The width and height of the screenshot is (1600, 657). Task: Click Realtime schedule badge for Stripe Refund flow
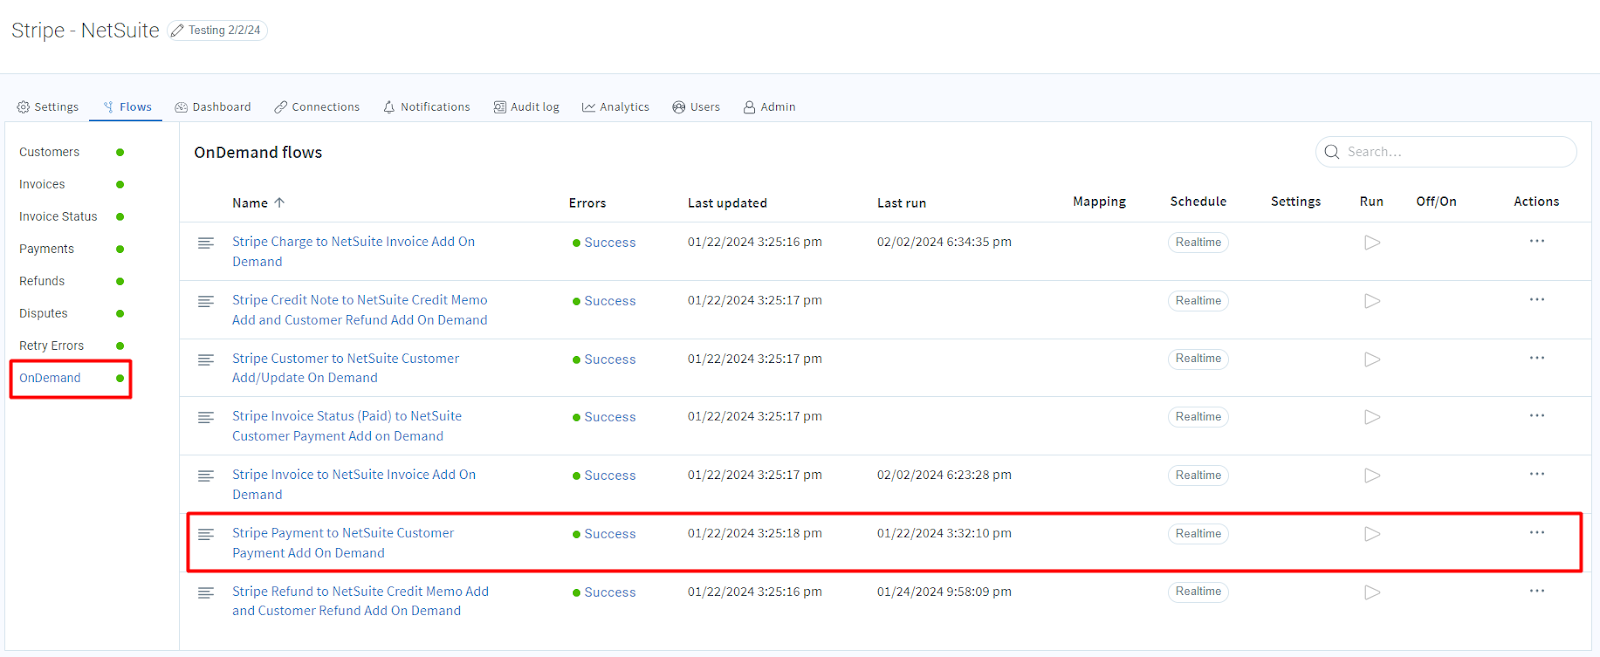1198,592
